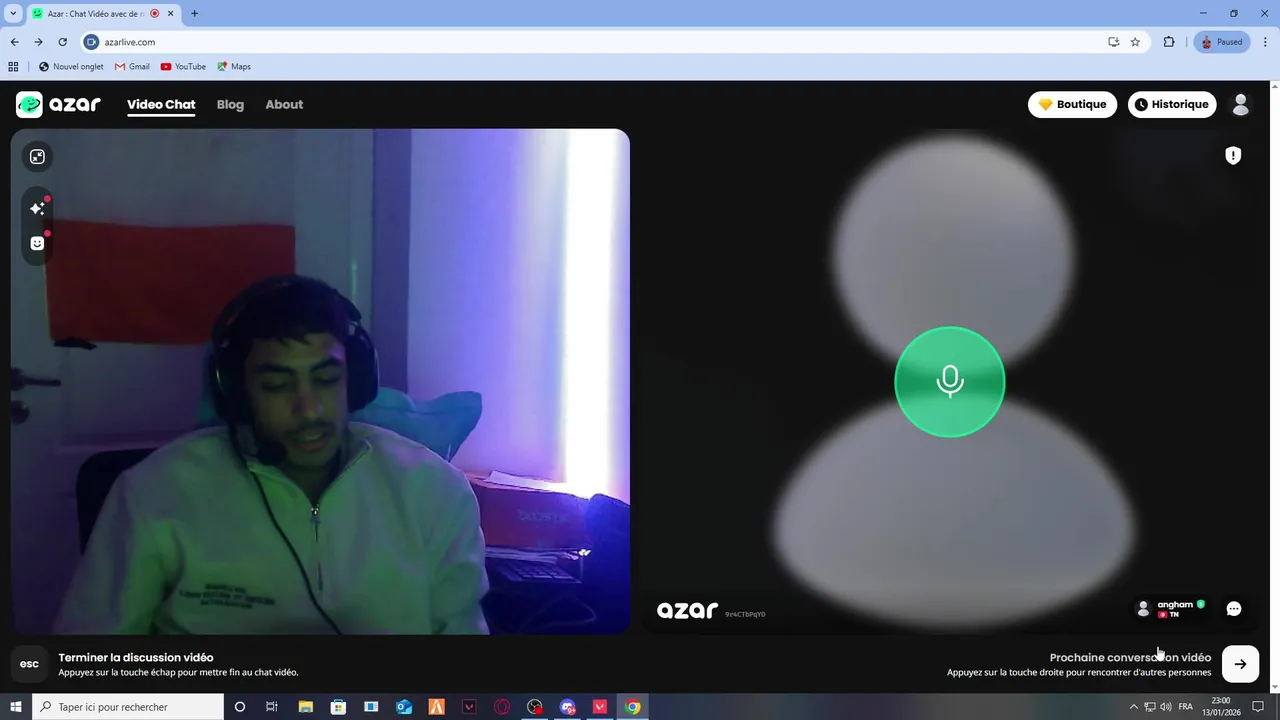Viewport: 1280px width, 720px height.
Task: Click the next video chat arrow button
Action: tap(1240, 664)
